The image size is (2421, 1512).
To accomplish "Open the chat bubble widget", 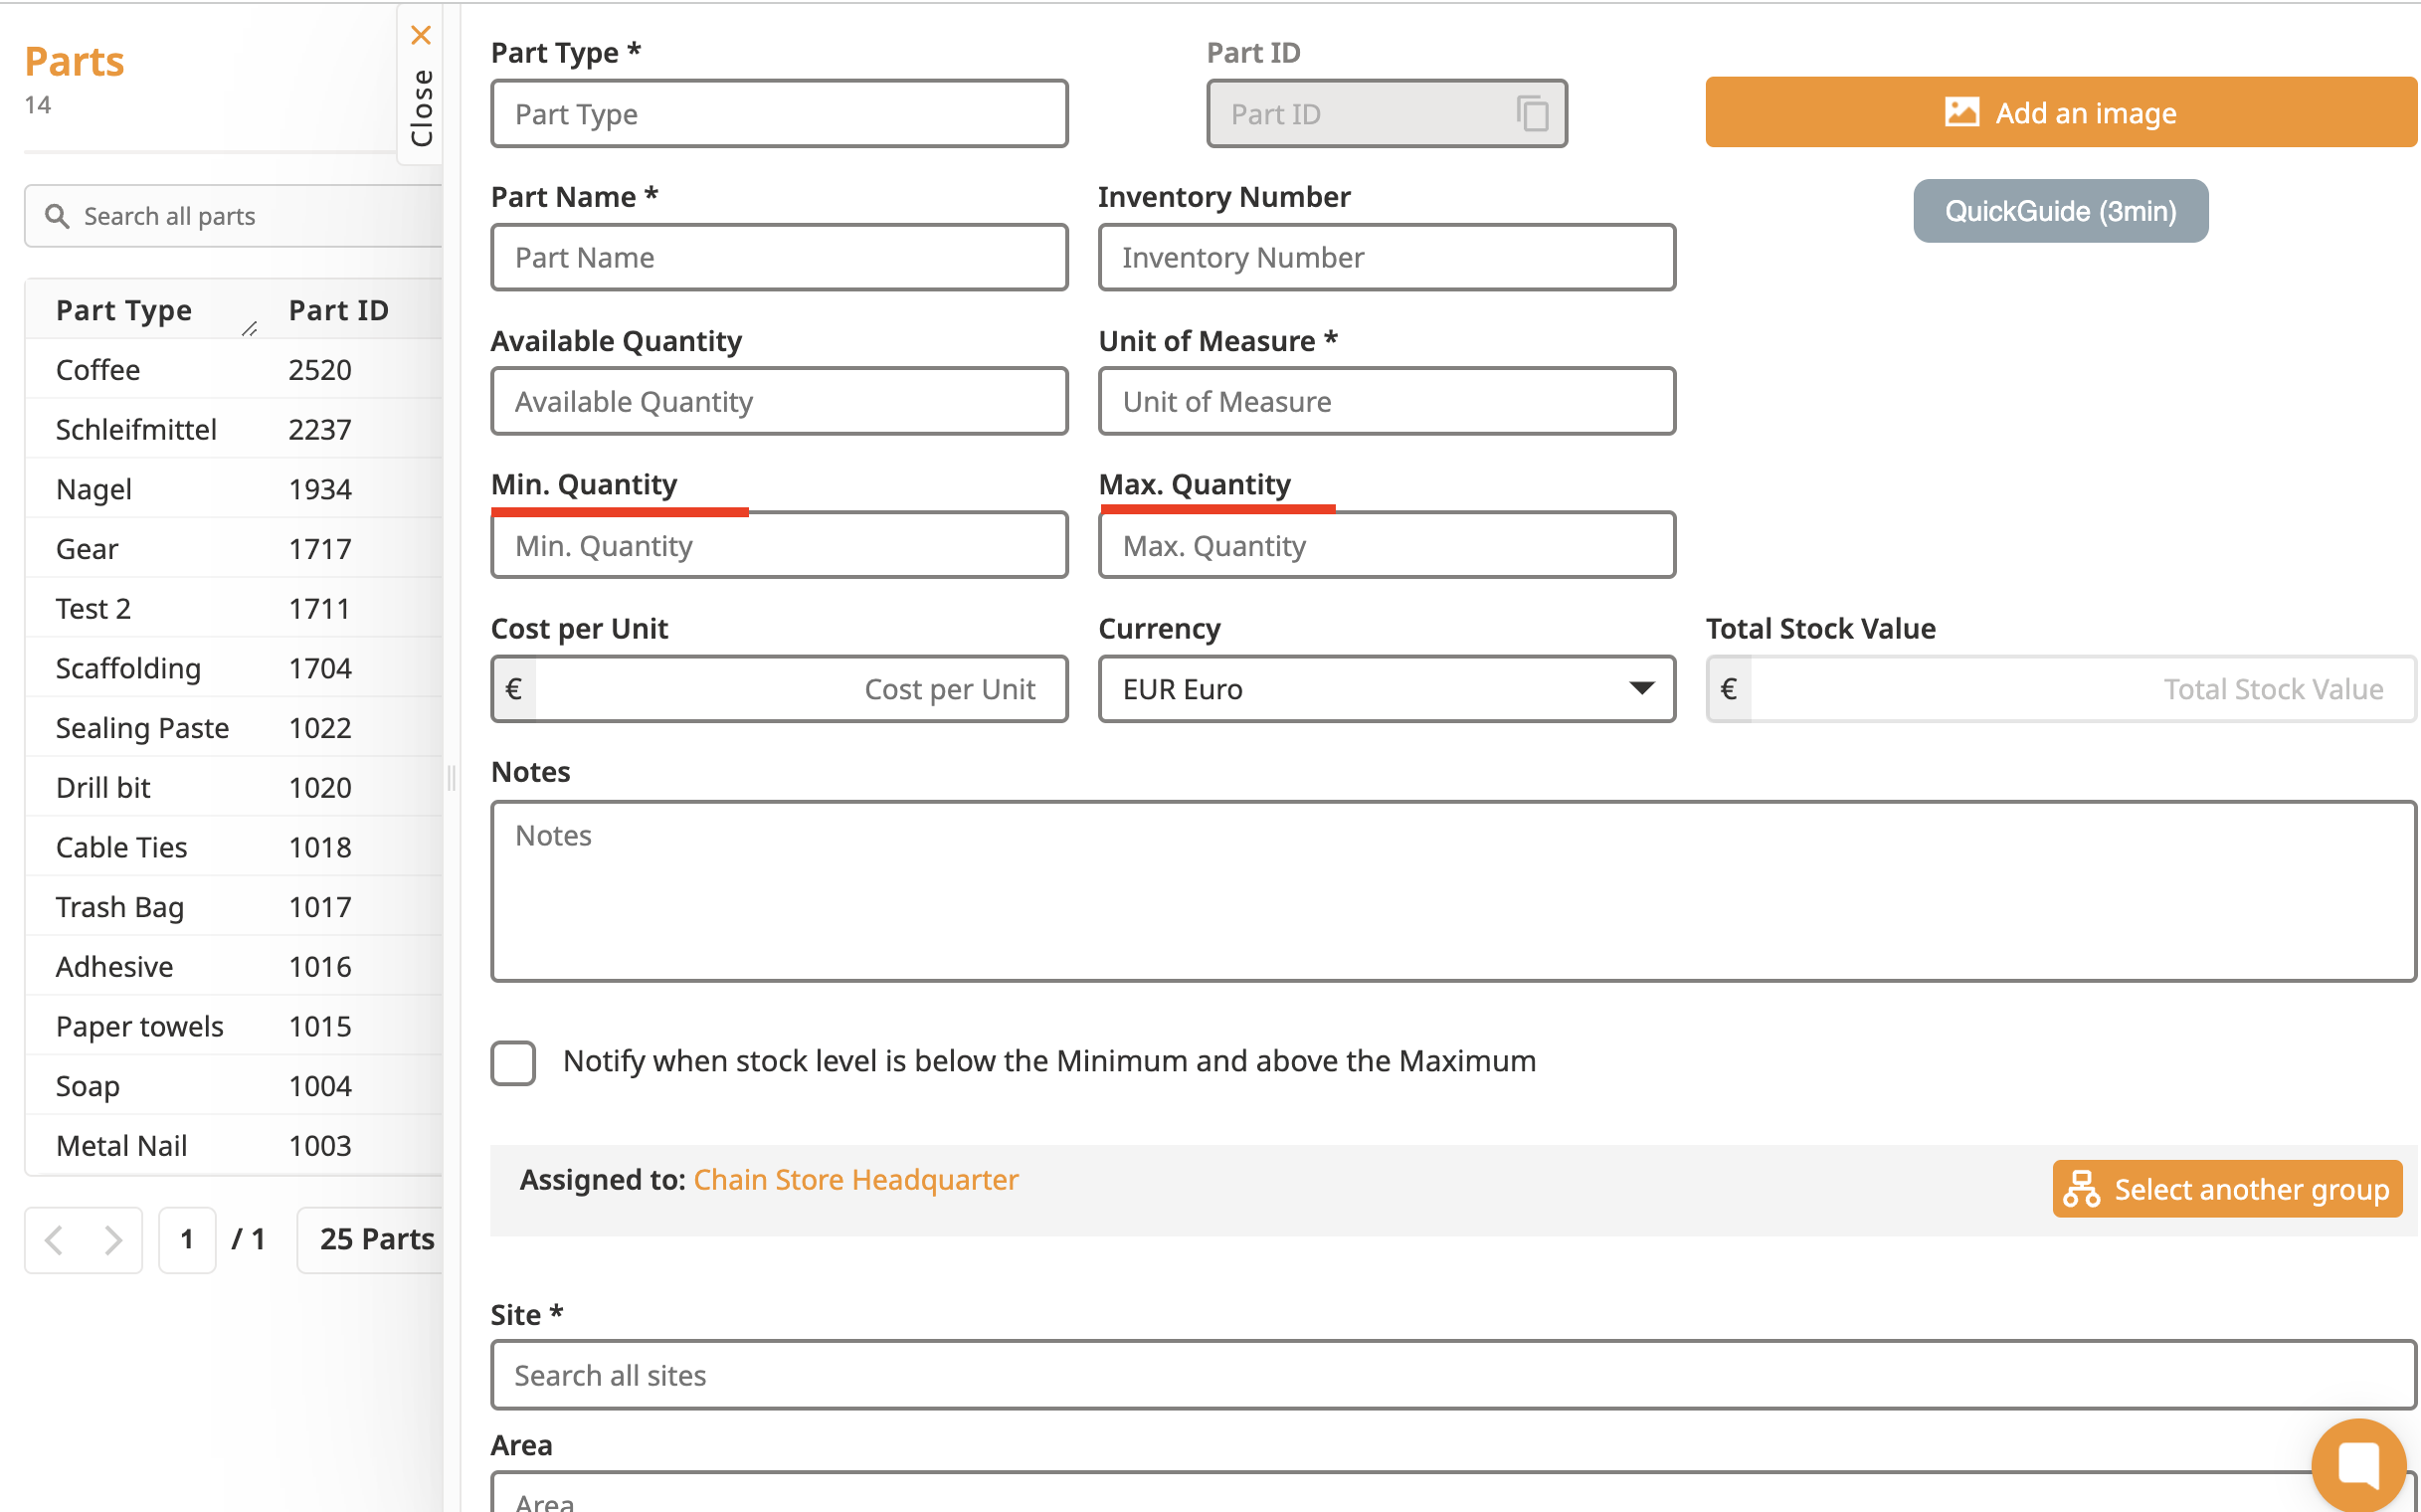I will pyautogui.click(x=2357, y=1465).
